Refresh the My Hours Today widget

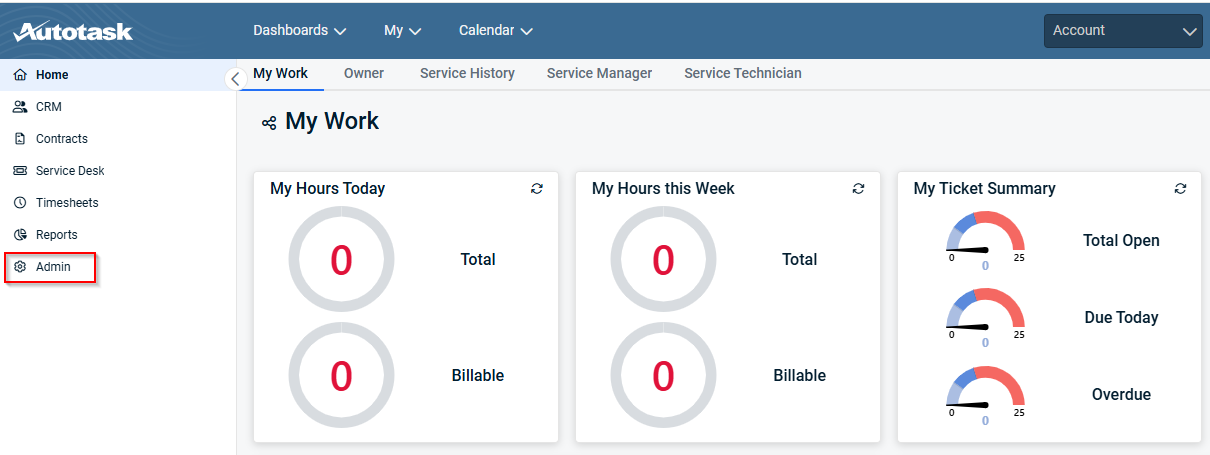[x=537, y=188]
